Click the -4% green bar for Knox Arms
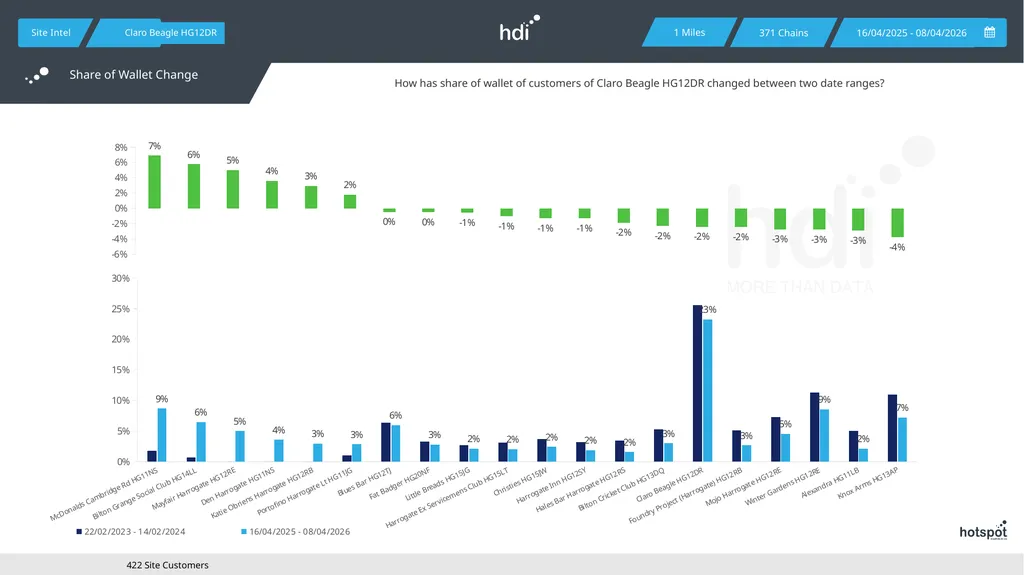The image size is (1024, 575). tap(897, 223)
